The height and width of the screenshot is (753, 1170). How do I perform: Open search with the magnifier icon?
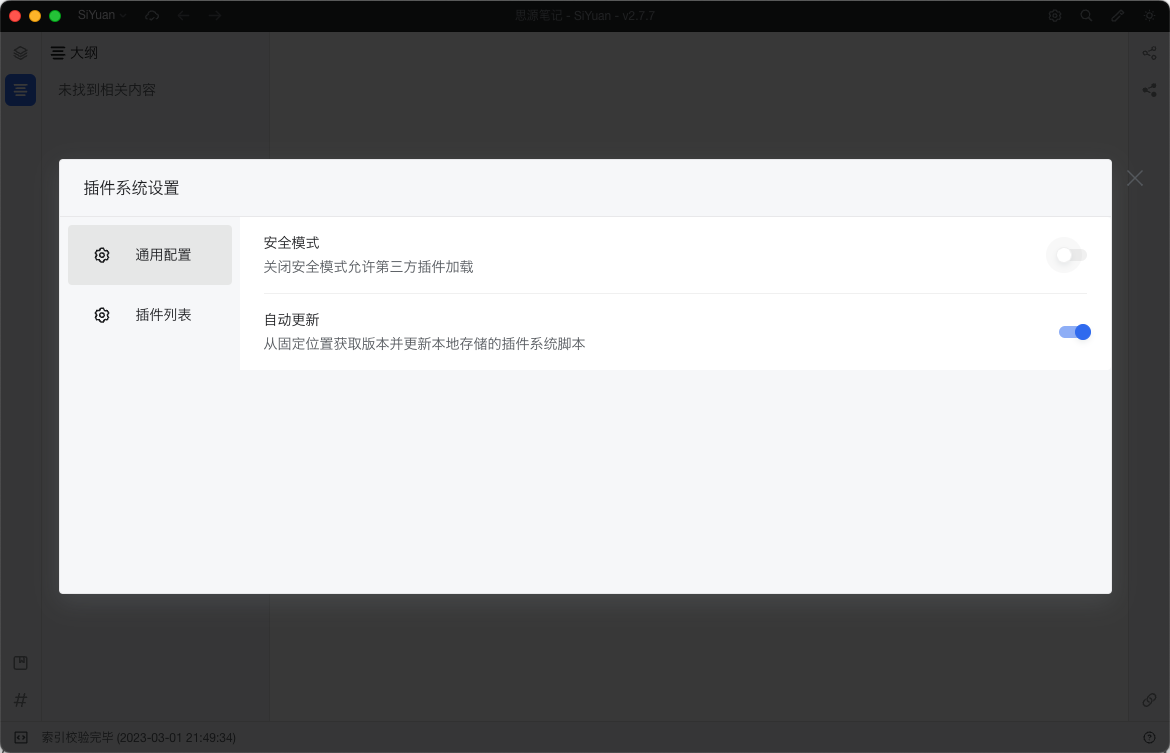click(x=1086, y=16)
